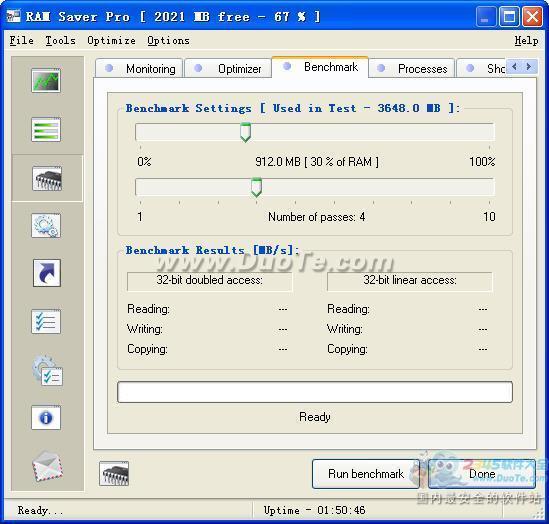Open the Tools menu
This screenshot has height=524, width=549.
click(x=60, y=41)
